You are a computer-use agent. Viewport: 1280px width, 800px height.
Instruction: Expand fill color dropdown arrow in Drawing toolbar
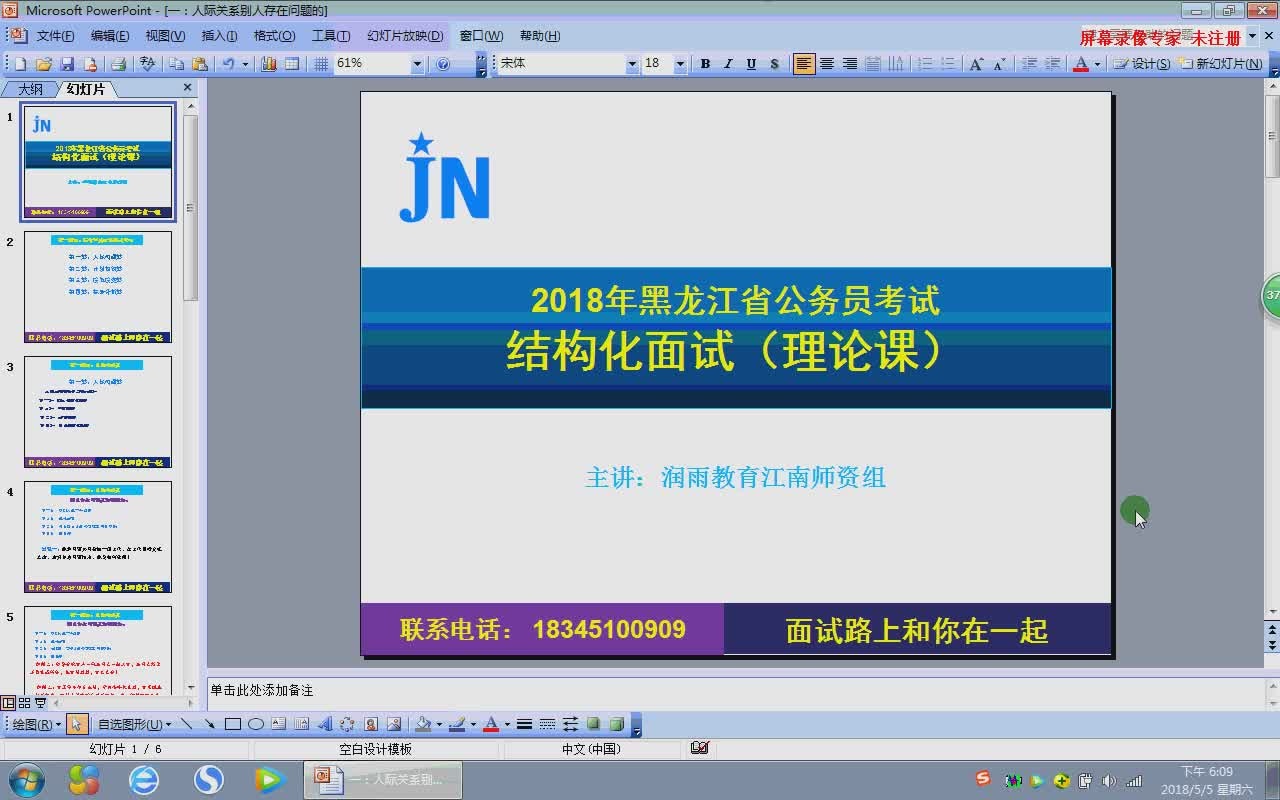(x=439, y=724)
